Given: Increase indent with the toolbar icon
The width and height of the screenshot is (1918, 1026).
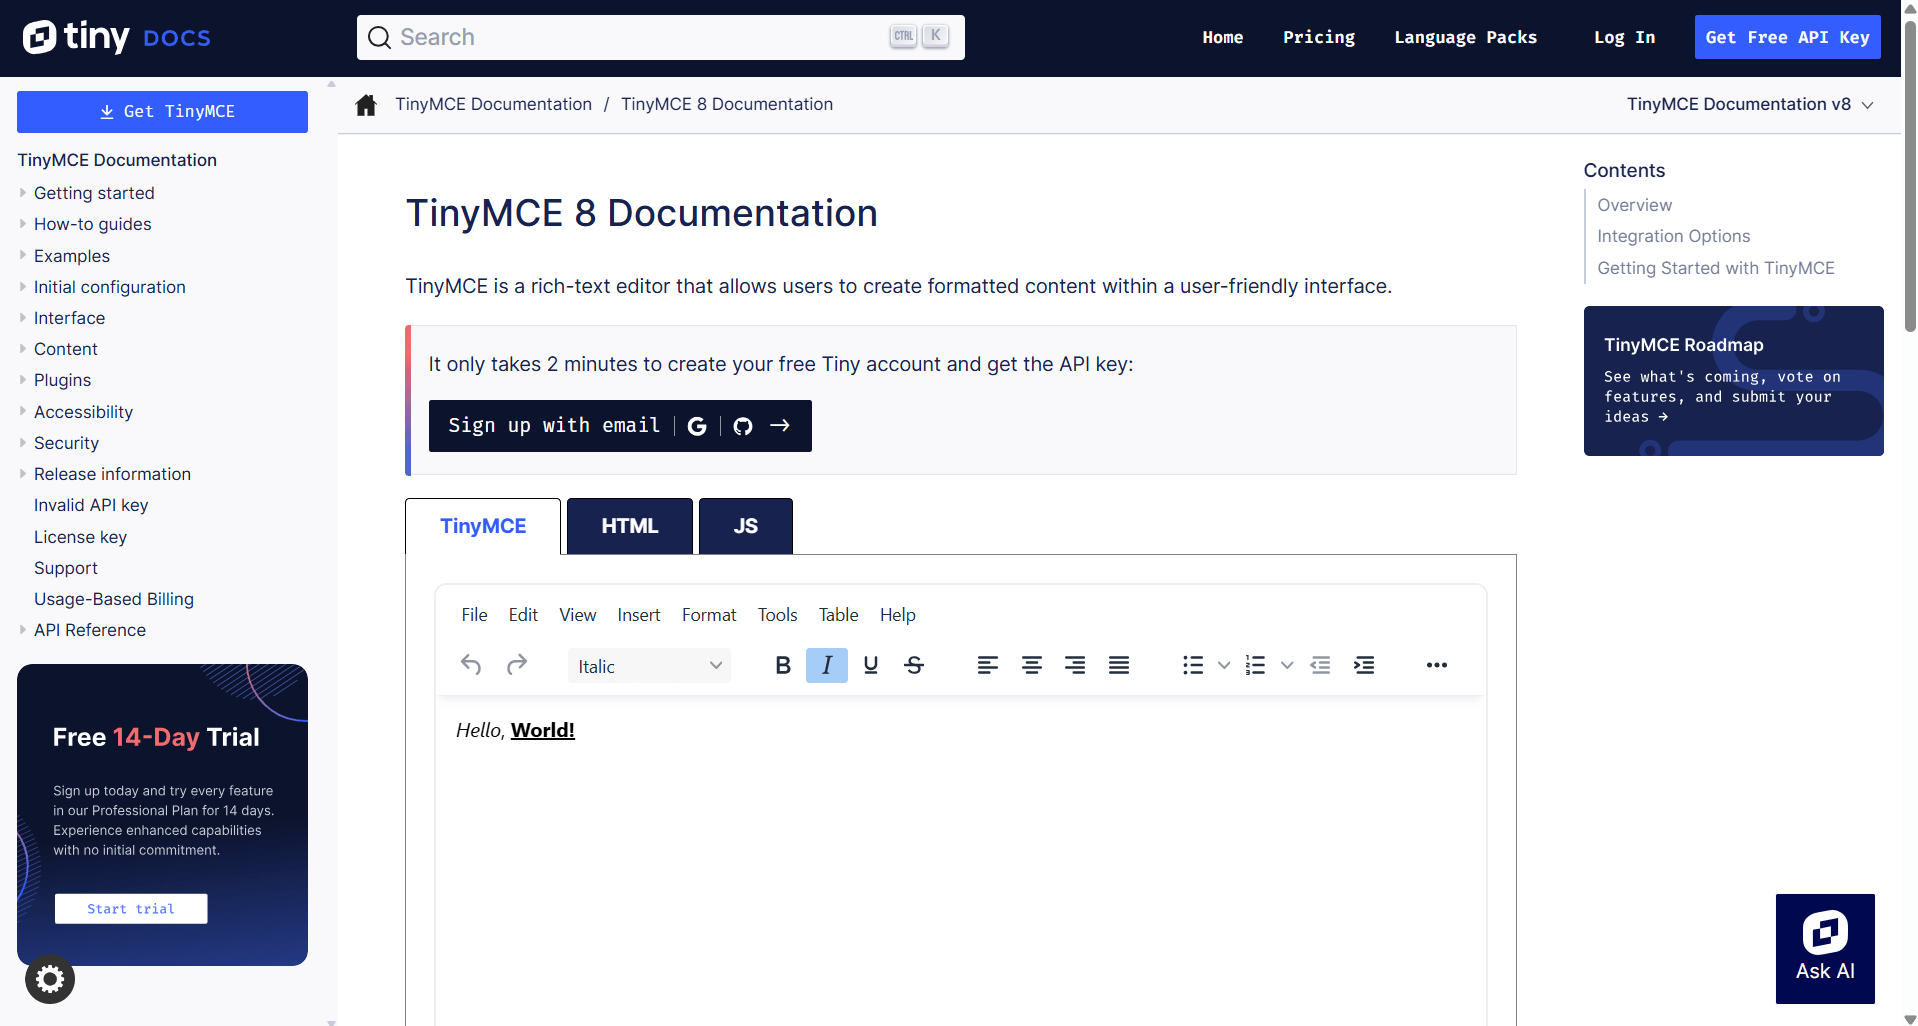Looking at the screenshot, I should point(1363,665).
